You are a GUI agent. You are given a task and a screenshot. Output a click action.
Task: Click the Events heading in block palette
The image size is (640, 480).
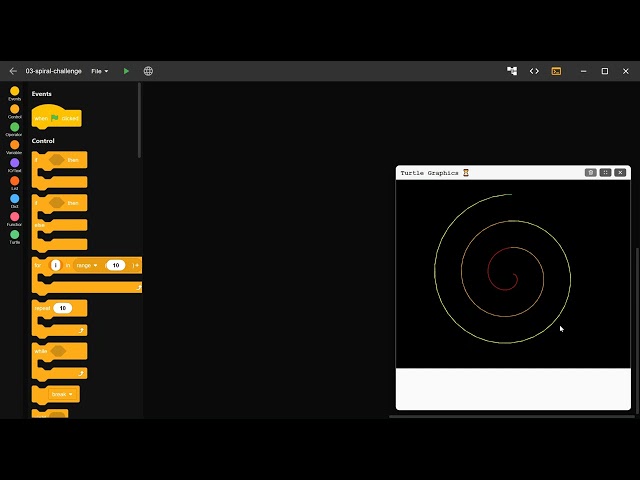pos(42,94)
